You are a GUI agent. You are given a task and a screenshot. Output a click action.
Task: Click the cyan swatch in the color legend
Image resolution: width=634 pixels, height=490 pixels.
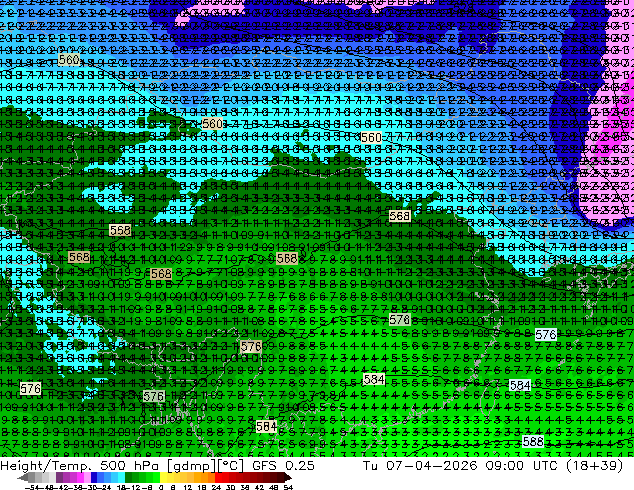[122, 477]
